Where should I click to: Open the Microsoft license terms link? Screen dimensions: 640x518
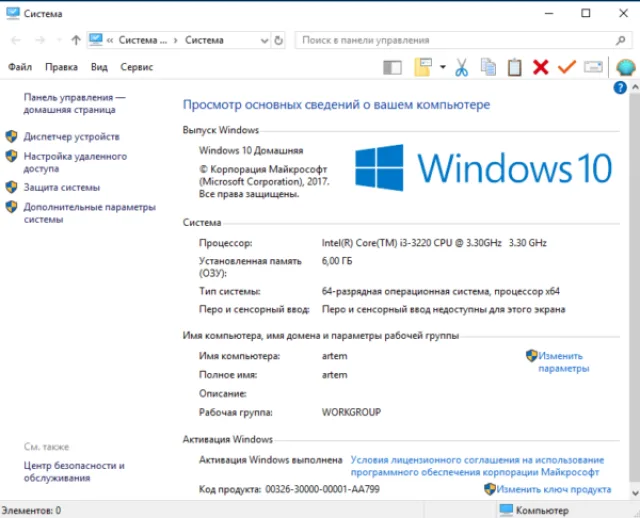coord(477,466)
